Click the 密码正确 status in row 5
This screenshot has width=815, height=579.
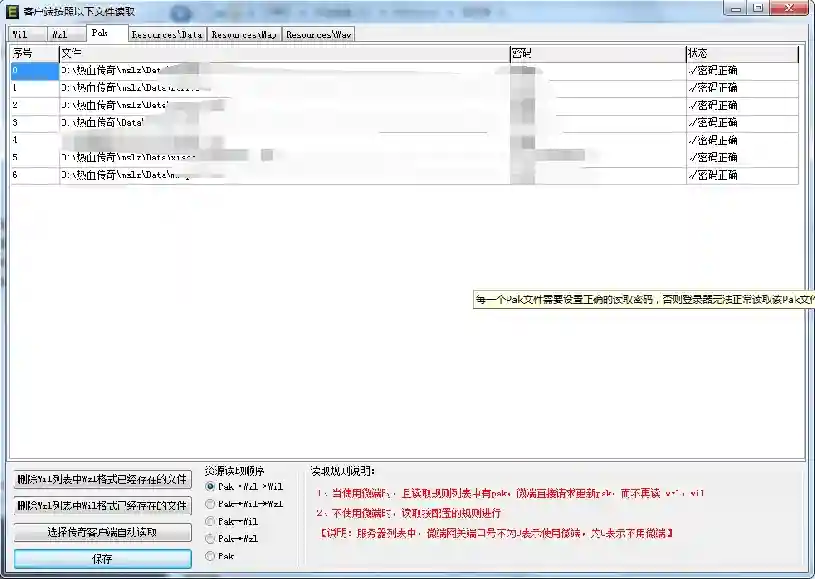713,157
